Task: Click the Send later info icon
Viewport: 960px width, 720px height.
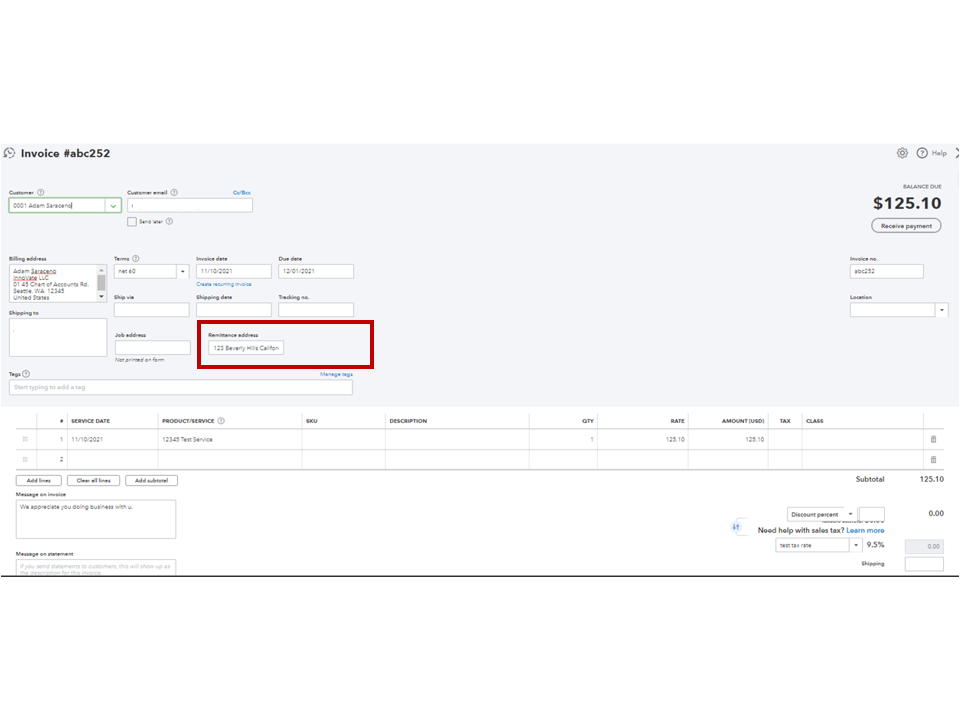Action: 170,222
